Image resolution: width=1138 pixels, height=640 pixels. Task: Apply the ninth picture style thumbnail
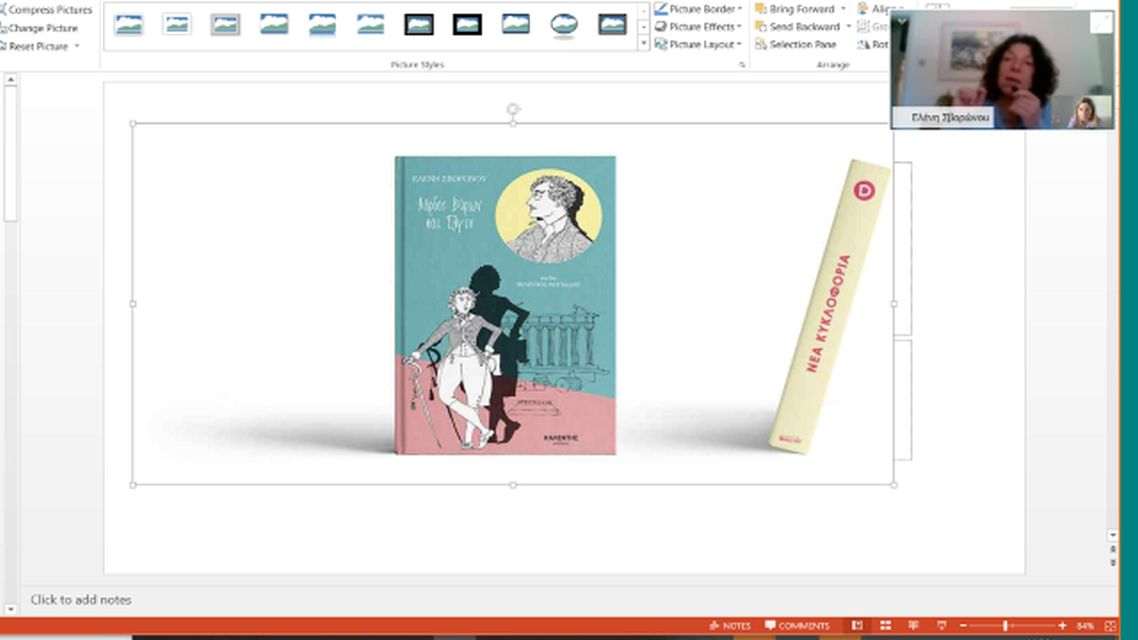pos(515,25)
